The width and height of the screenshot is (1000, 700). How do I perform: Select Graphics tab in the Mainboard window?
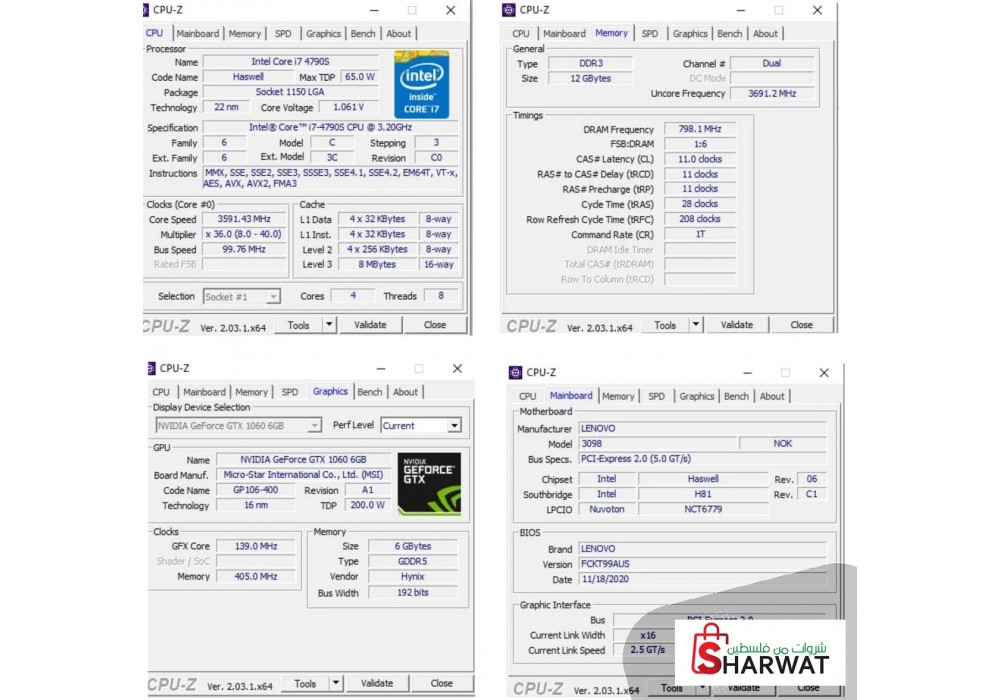697,397
